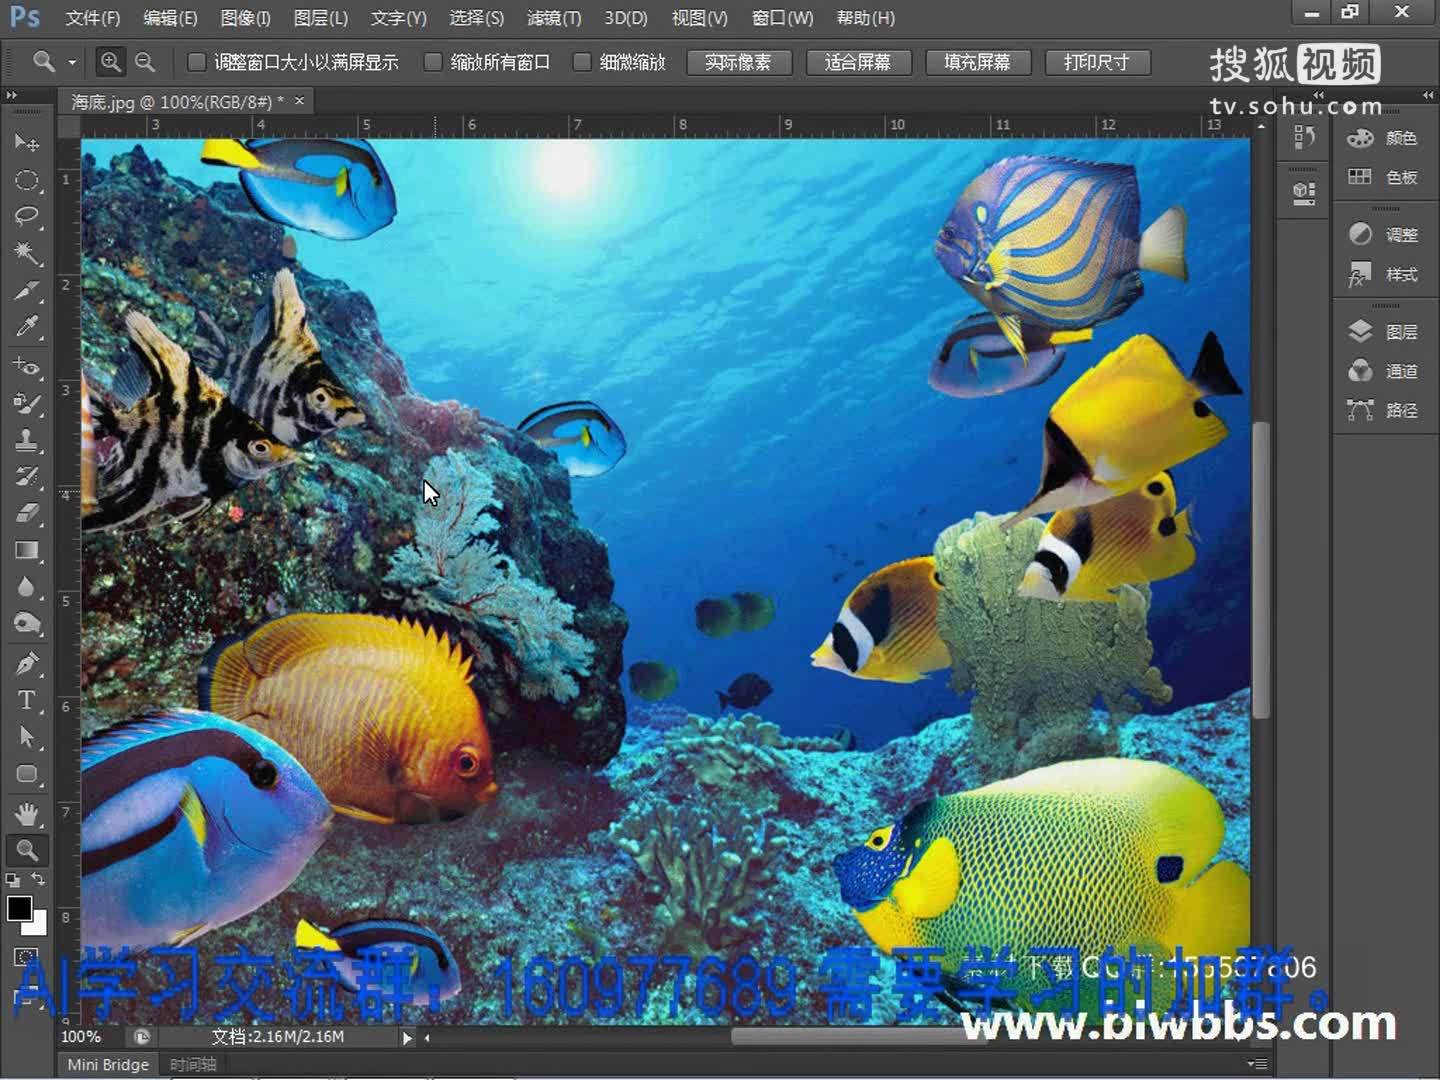This screenshot has height=1080, width=1440.
Task: Open the 图层(L) menu
Action: (x=321, y=18)
